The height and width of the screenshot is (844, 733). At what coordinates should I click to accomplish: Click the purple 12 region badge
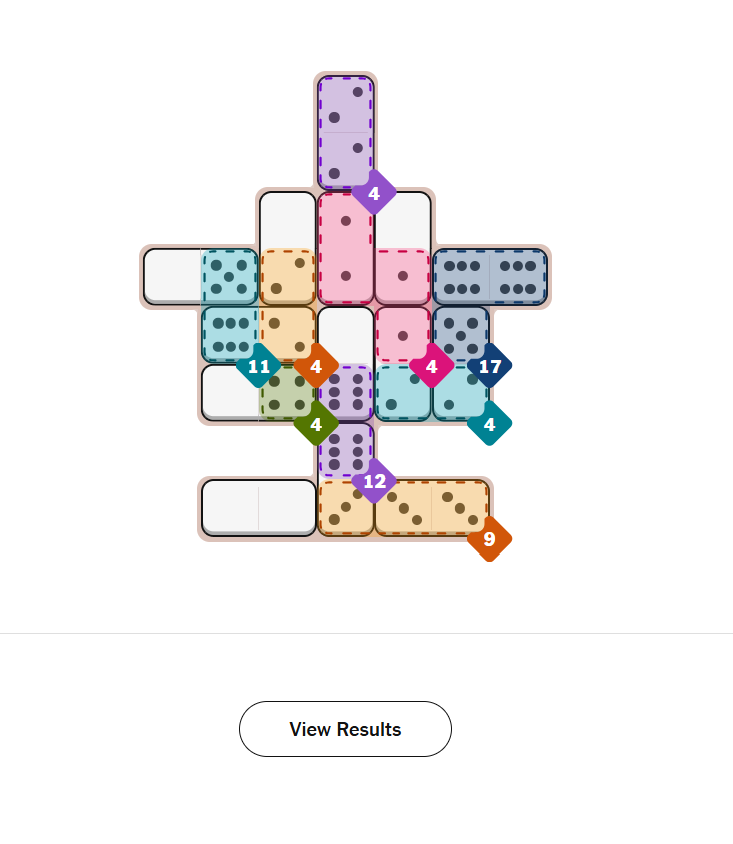point(374,481)
